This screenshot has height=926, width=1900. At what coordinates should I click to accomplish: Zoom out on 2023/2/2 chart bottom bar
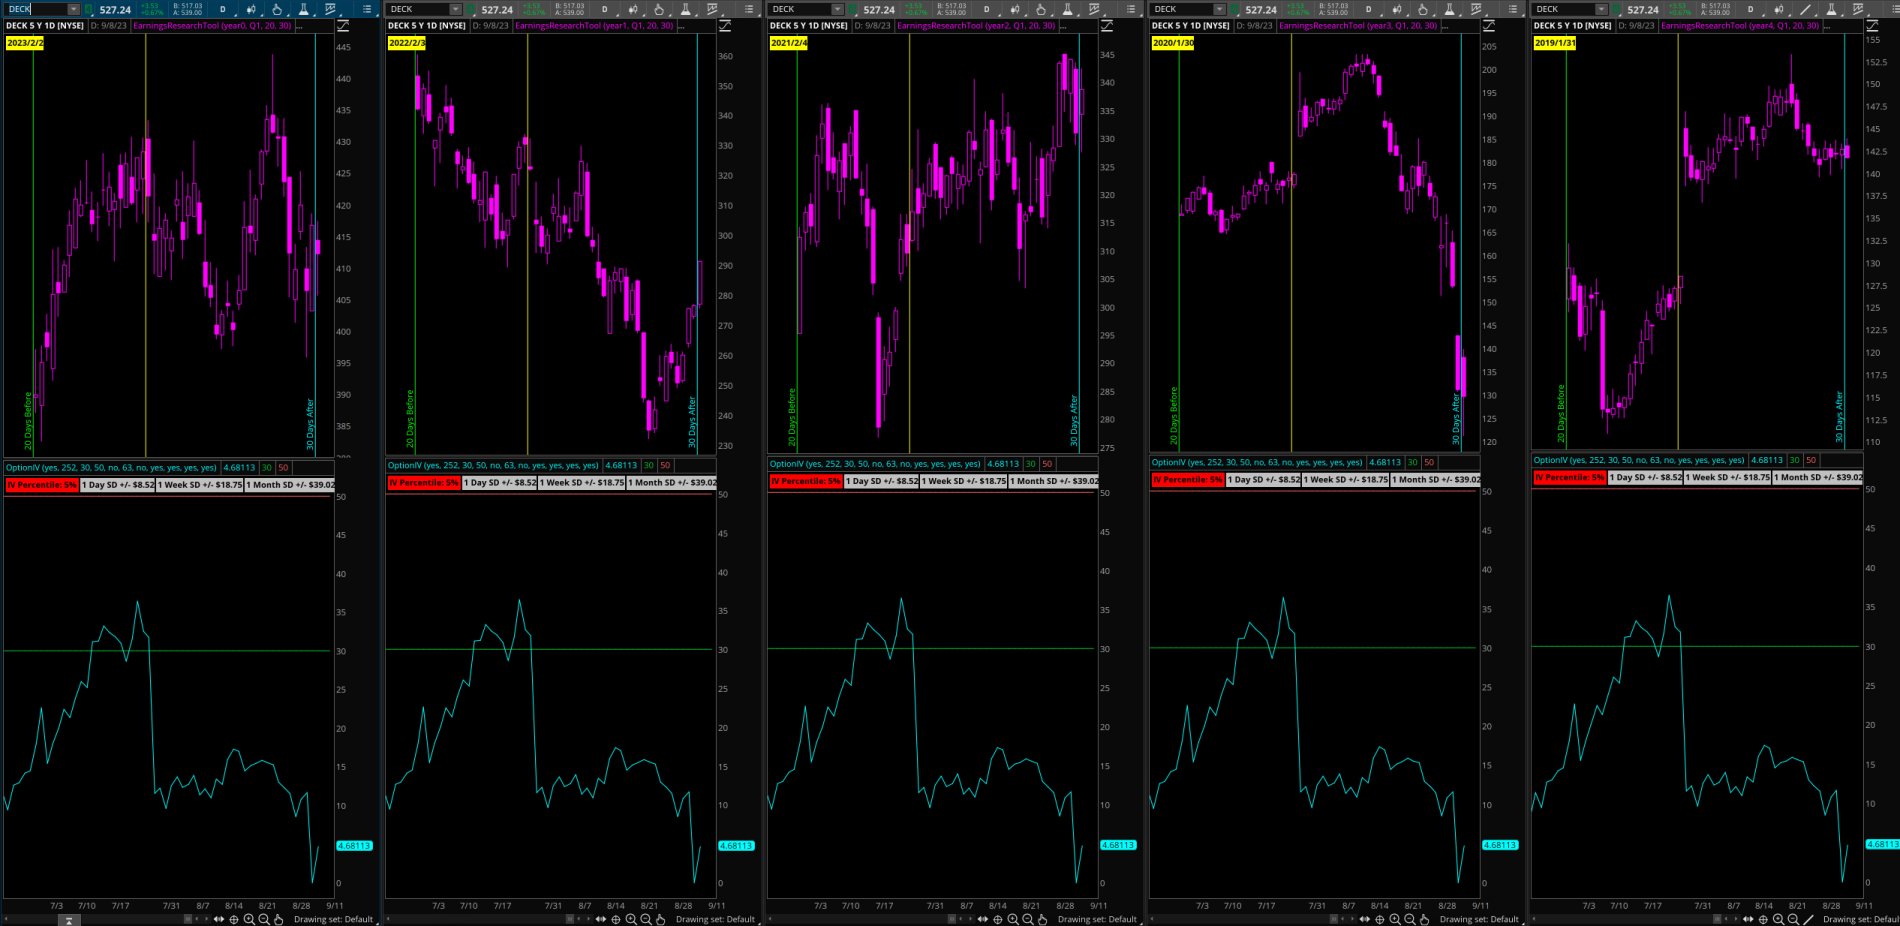click(x=264, y=919)
